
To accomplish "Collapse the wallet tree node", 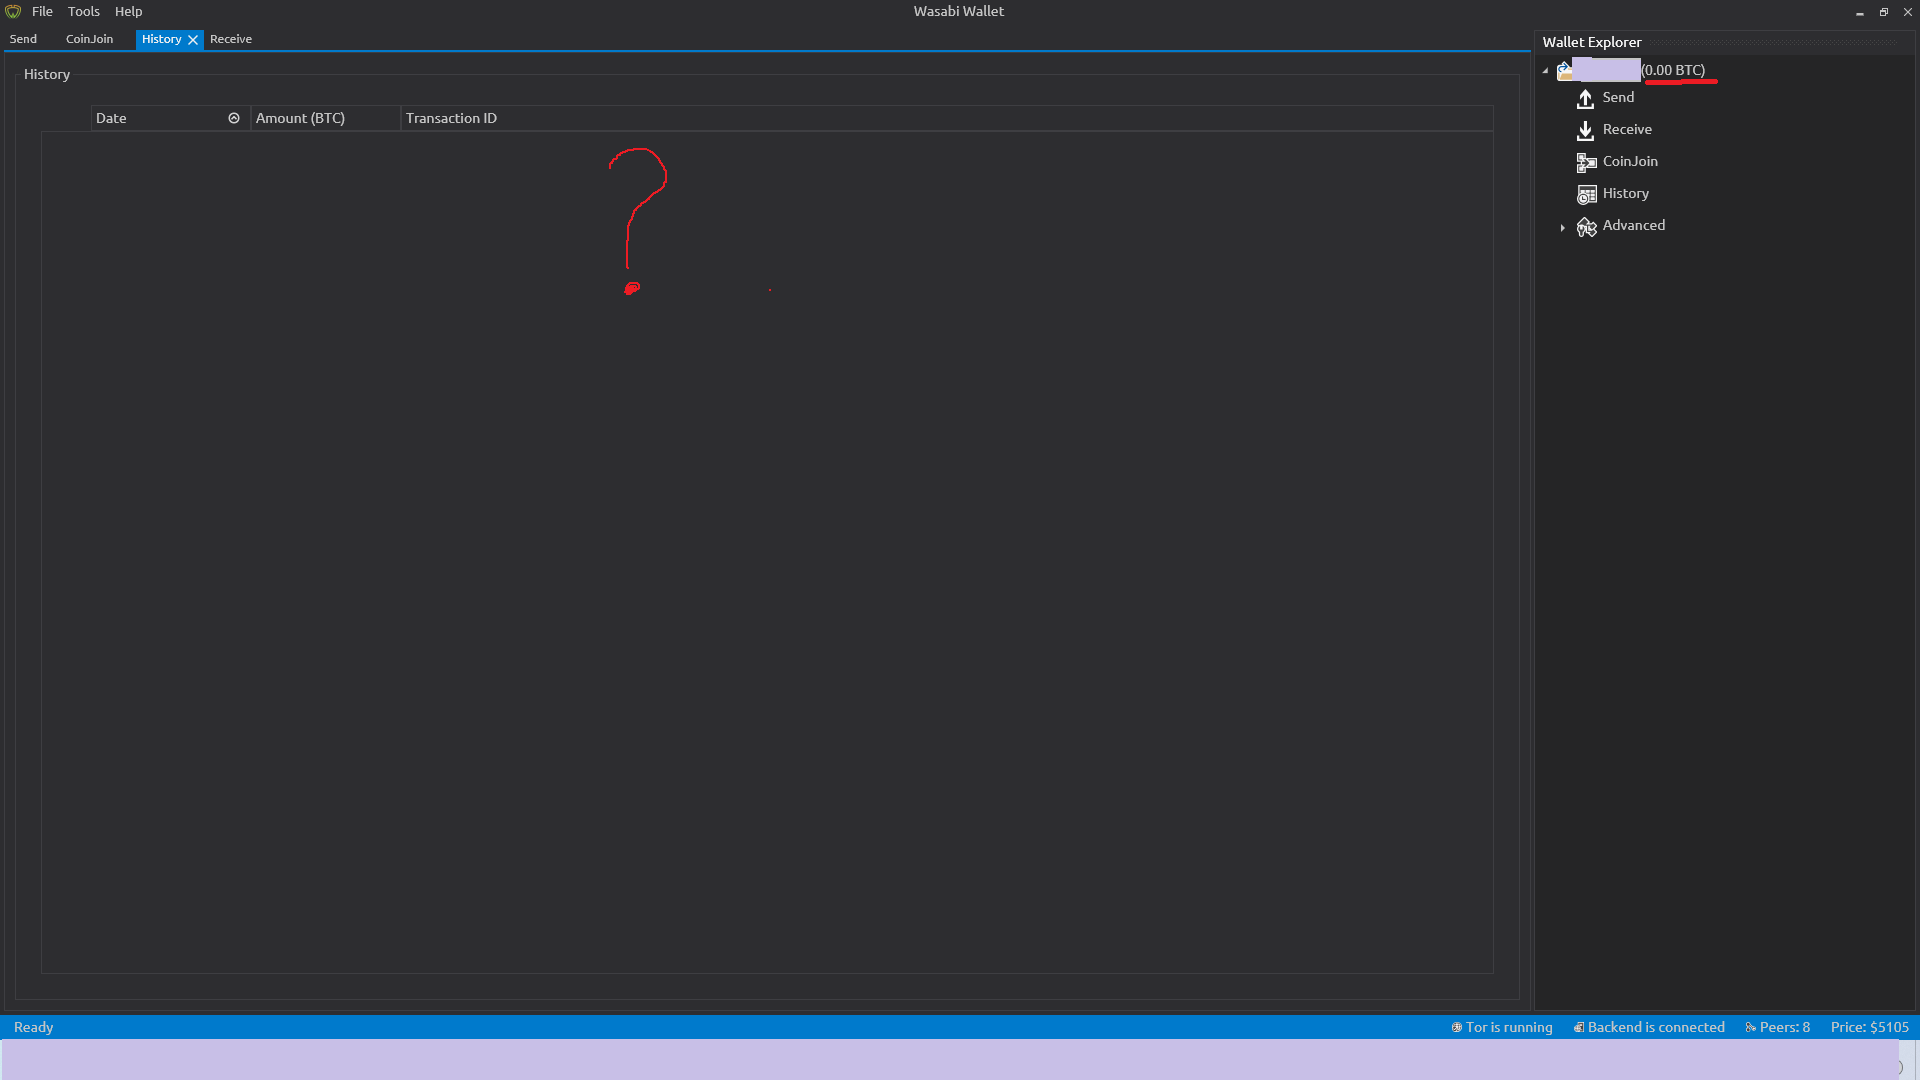I will [x=1545, y=71].
